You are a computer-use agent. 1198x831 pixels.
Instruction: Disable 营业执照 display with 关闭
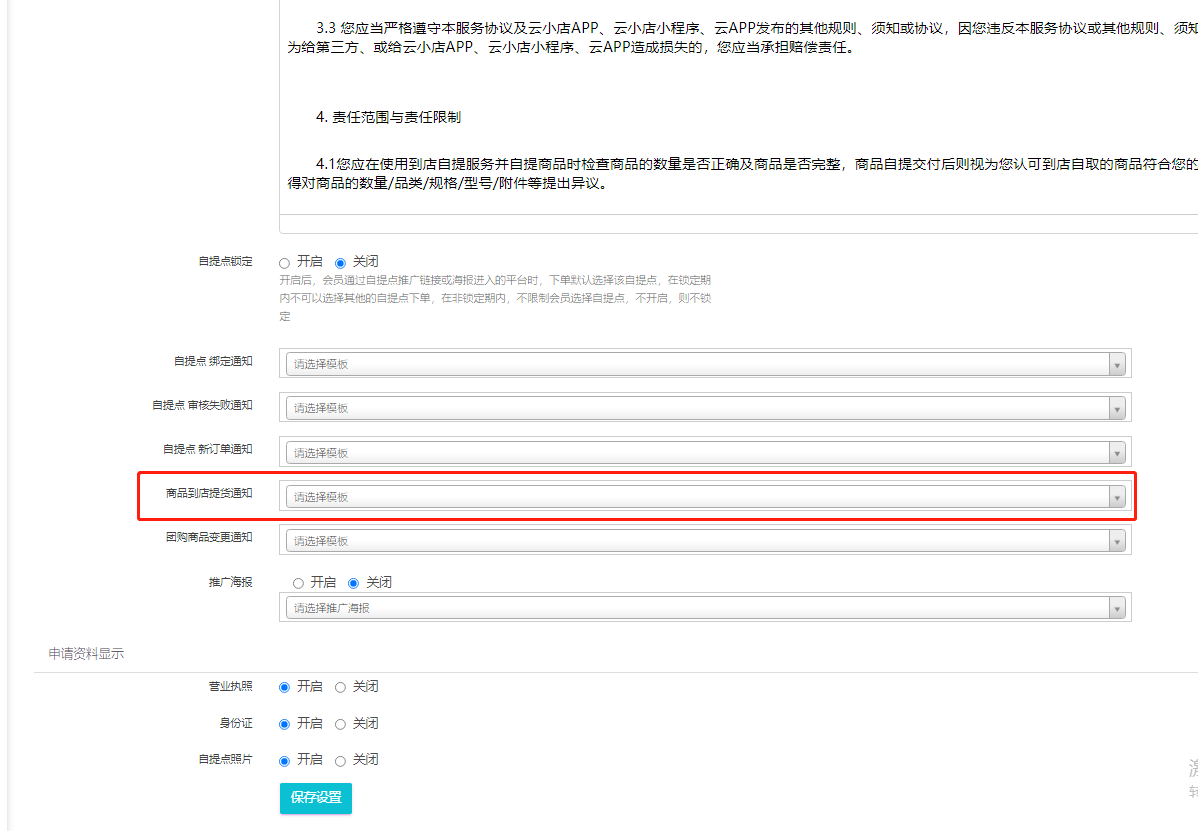click(340, 687)
